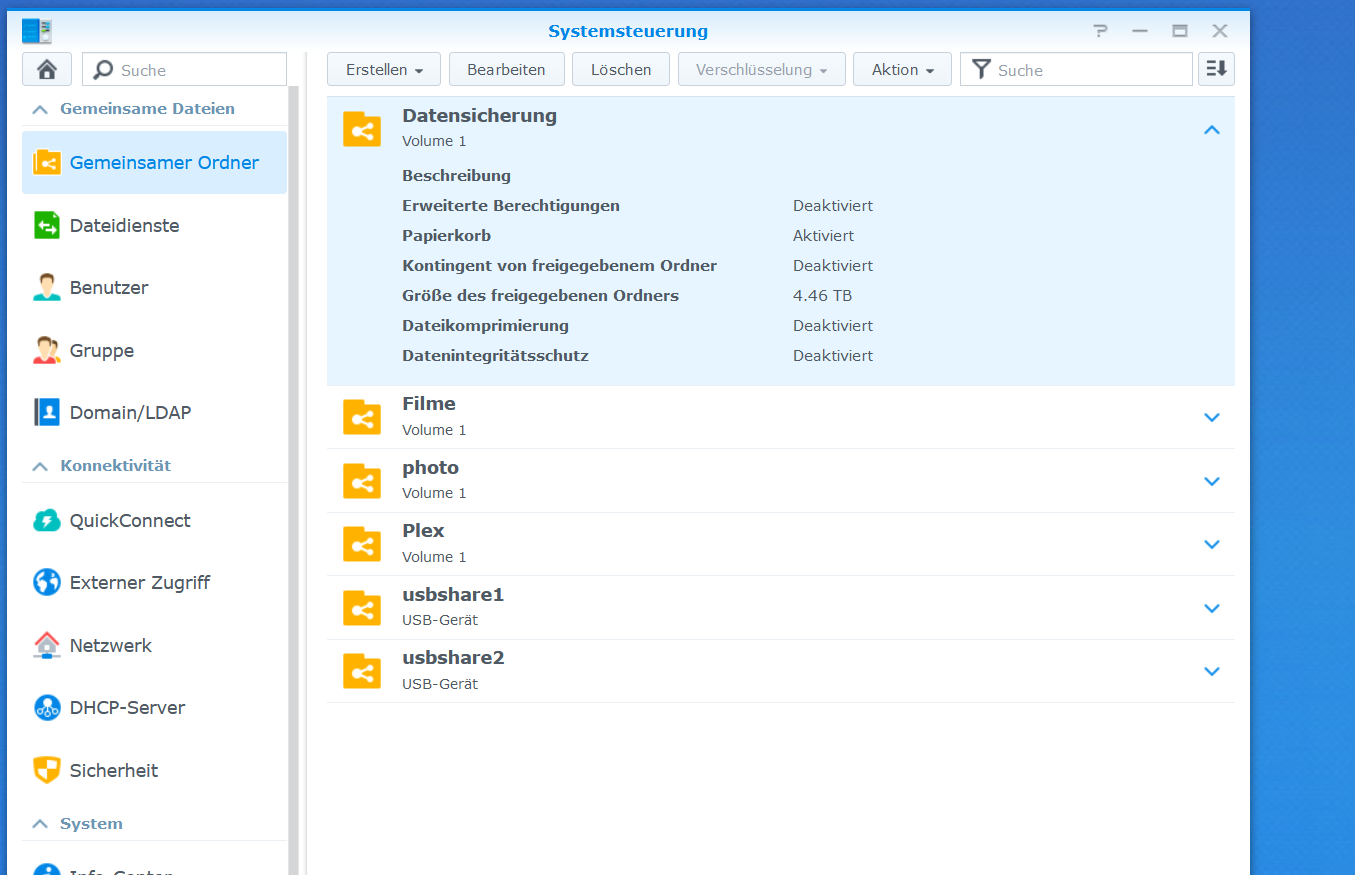Click the sidebar search magnifier icon

pyautogui.click(x=104, y=70)
